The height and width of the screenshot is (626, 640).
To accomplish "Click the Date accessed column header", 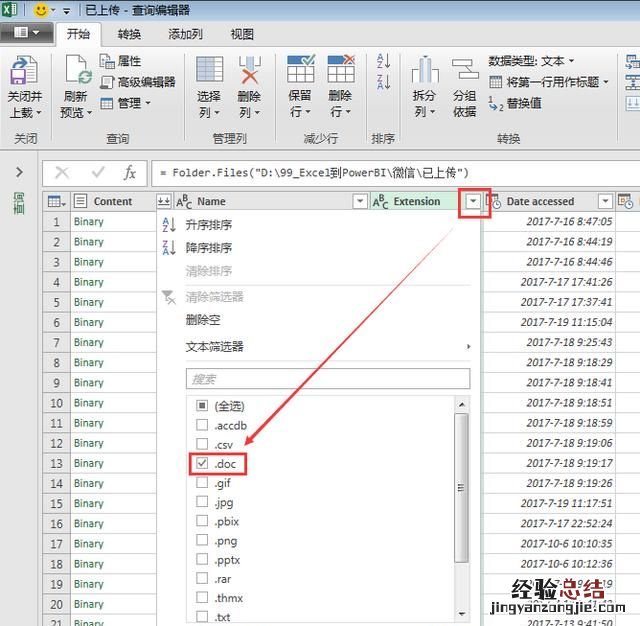I will coord(540,201).
